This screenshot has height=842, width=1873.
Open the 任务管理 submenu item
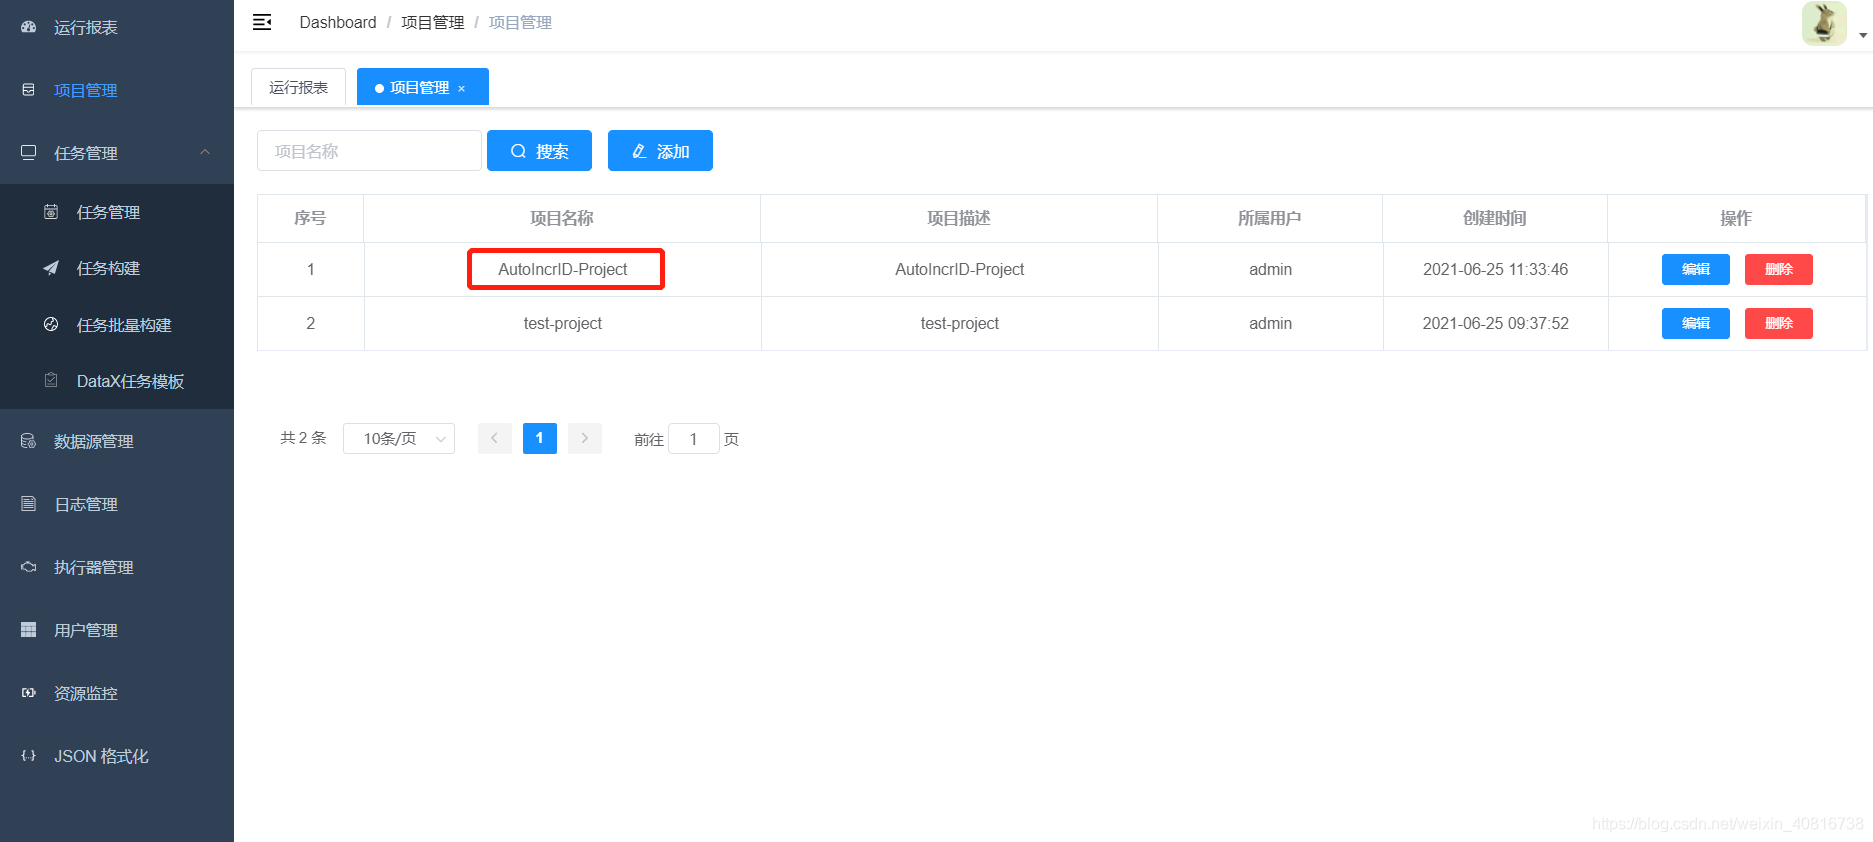108,212
